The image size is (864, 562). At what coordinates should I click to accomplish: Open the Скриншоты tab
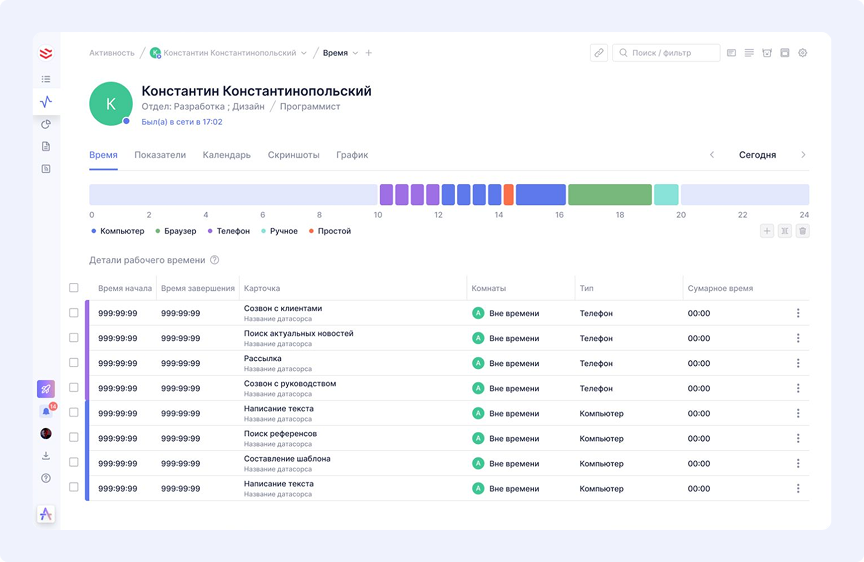click(x=293, y=155)
